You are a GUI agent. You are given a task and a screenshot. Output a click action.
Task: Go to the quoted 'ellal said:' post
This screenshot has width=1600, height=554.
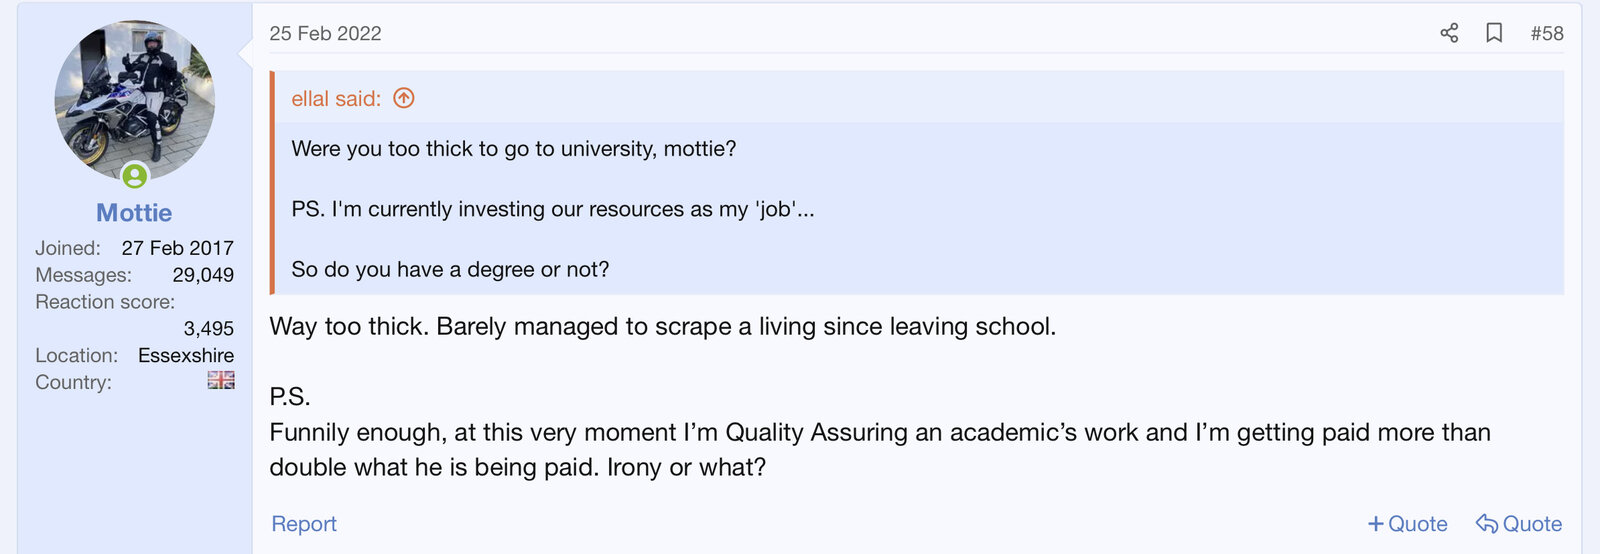coord(336,98)
